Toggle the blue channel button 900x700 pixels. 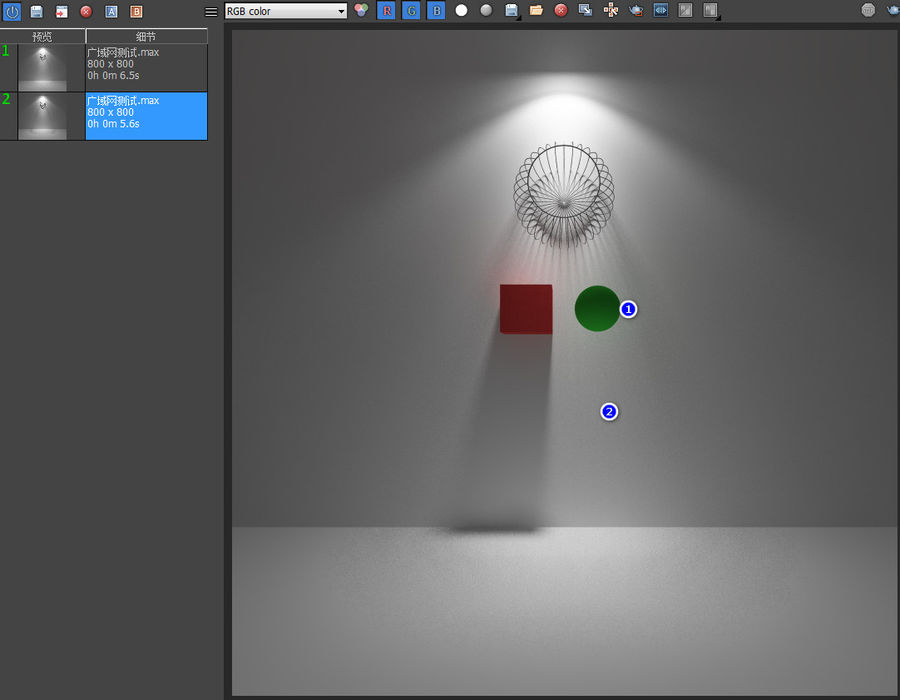[436, 10]
